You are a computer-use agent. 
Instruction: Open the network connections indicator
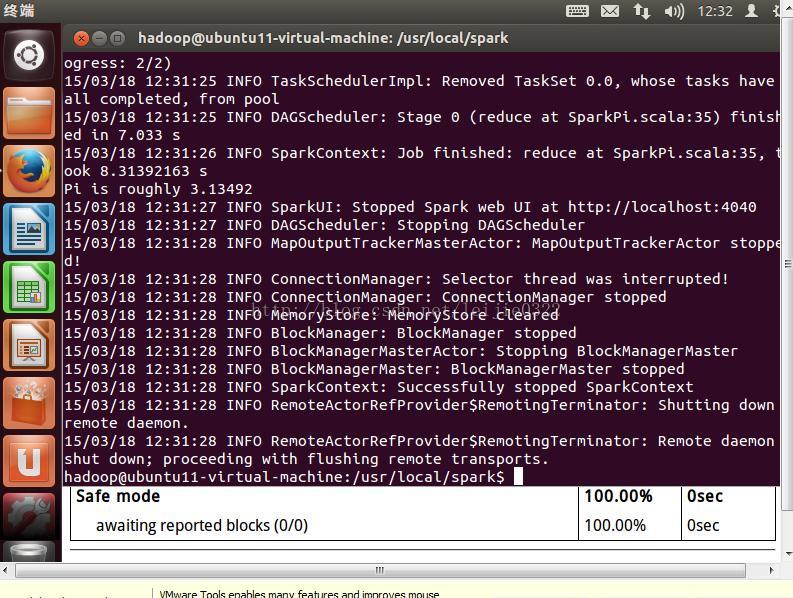click(642, 11)
